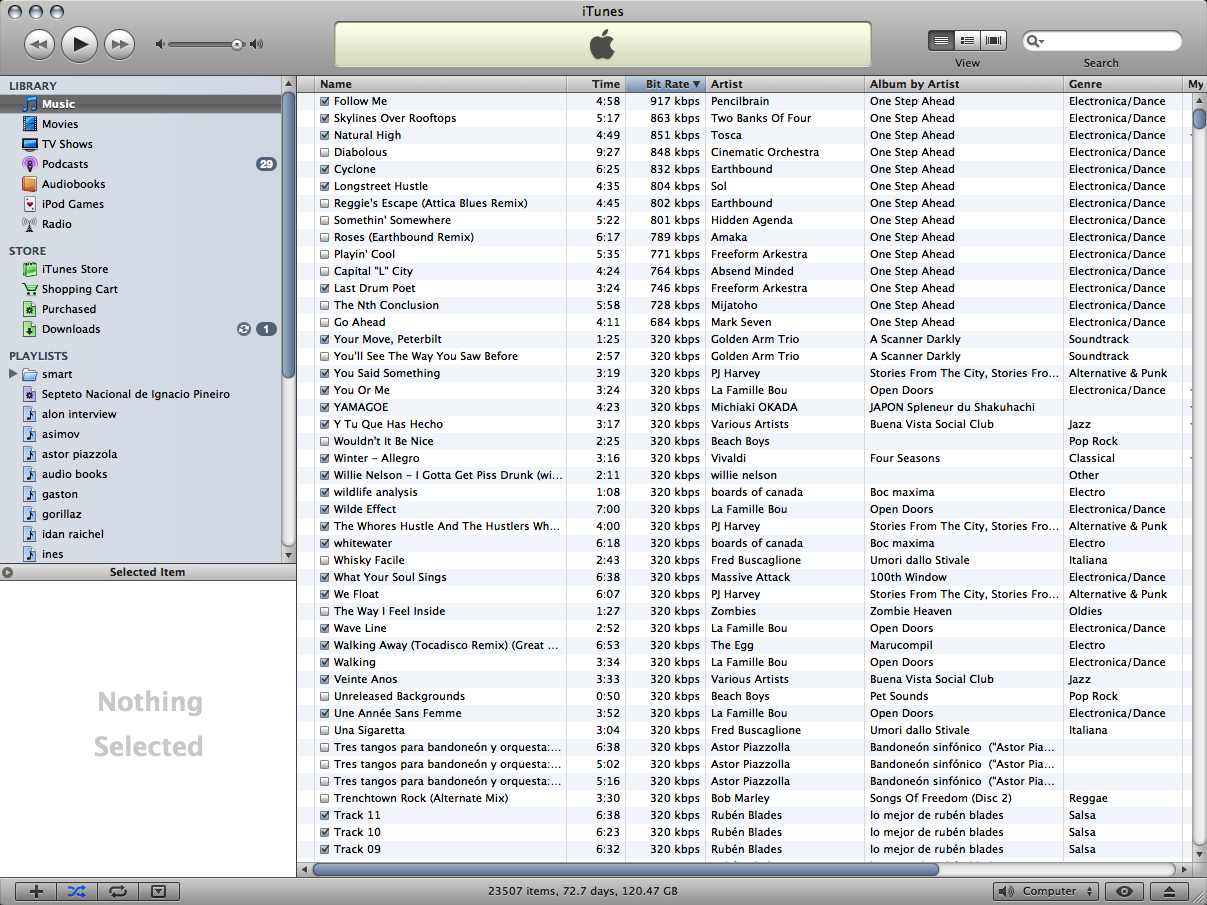Click the refresh icon beside Downloads
This screenshot has width=1207, height=905.
coord(243,329)
